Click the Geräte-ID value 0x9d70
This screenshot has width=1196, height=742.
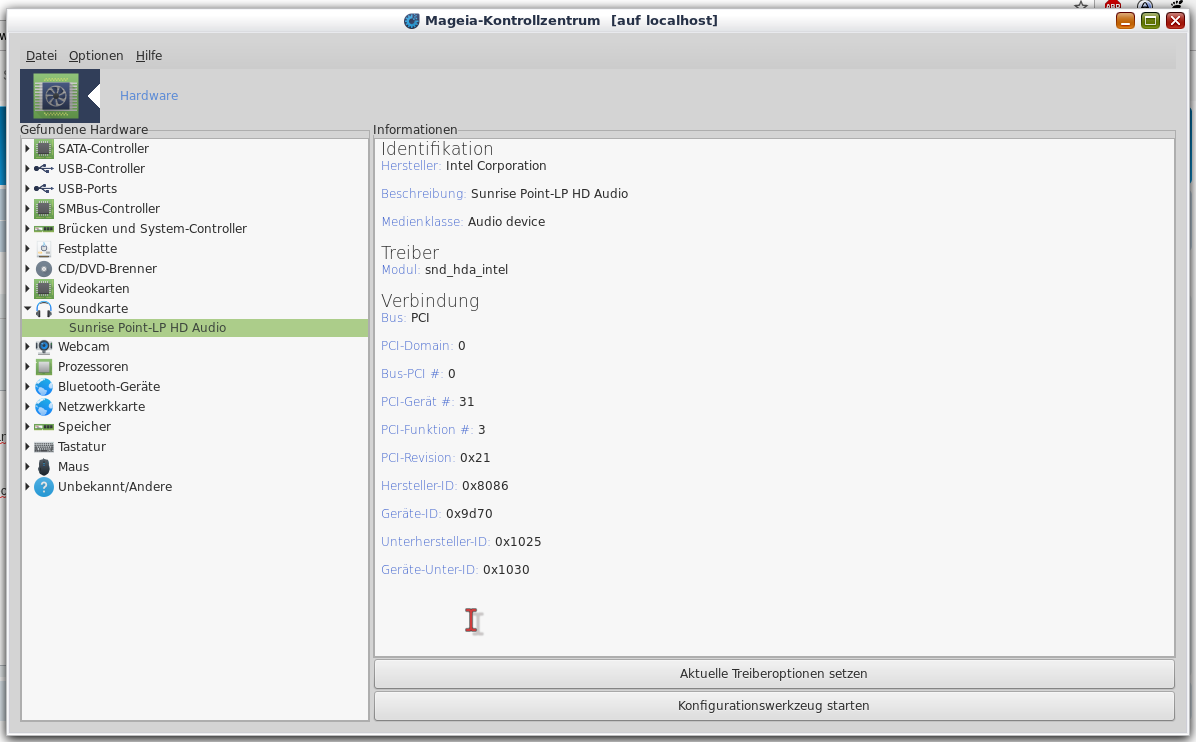469,514
